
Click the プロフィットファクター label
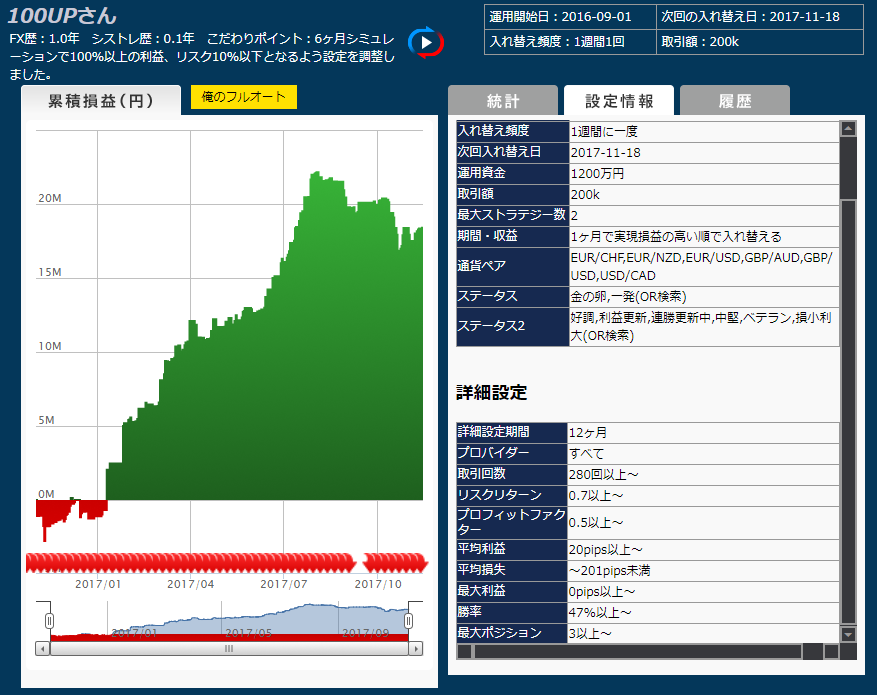pyautogui.click(x=512, y=522)
